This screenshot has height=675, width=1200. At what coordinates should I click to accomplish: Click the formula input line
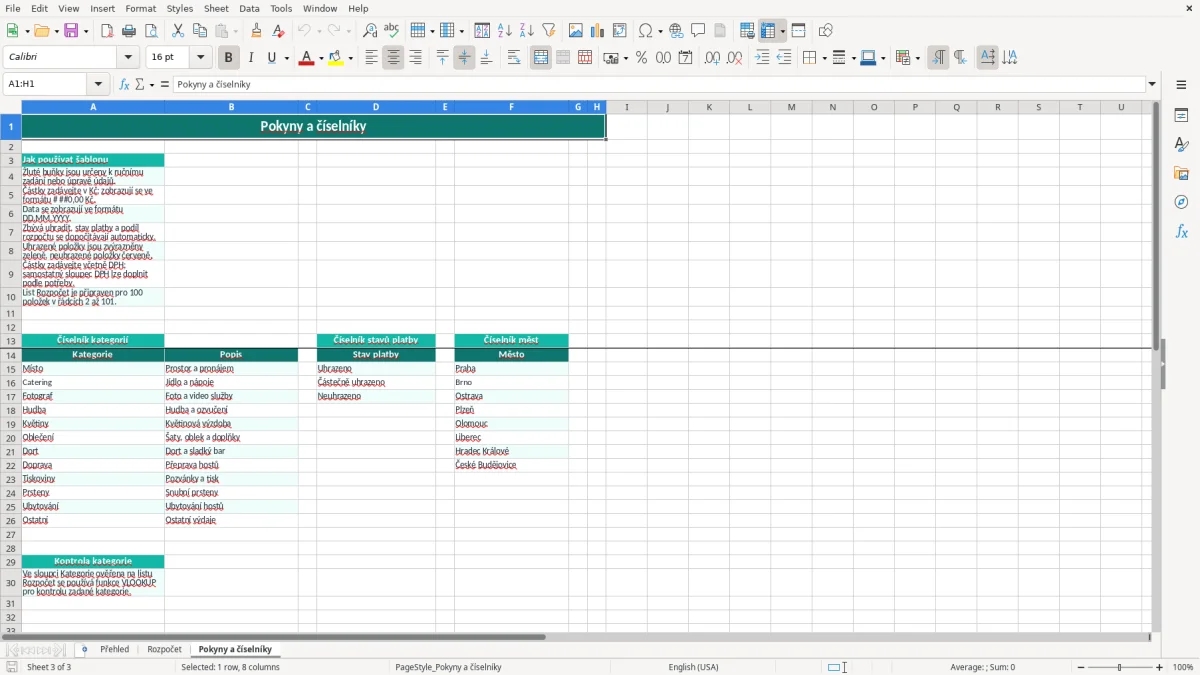pos(659,85)
